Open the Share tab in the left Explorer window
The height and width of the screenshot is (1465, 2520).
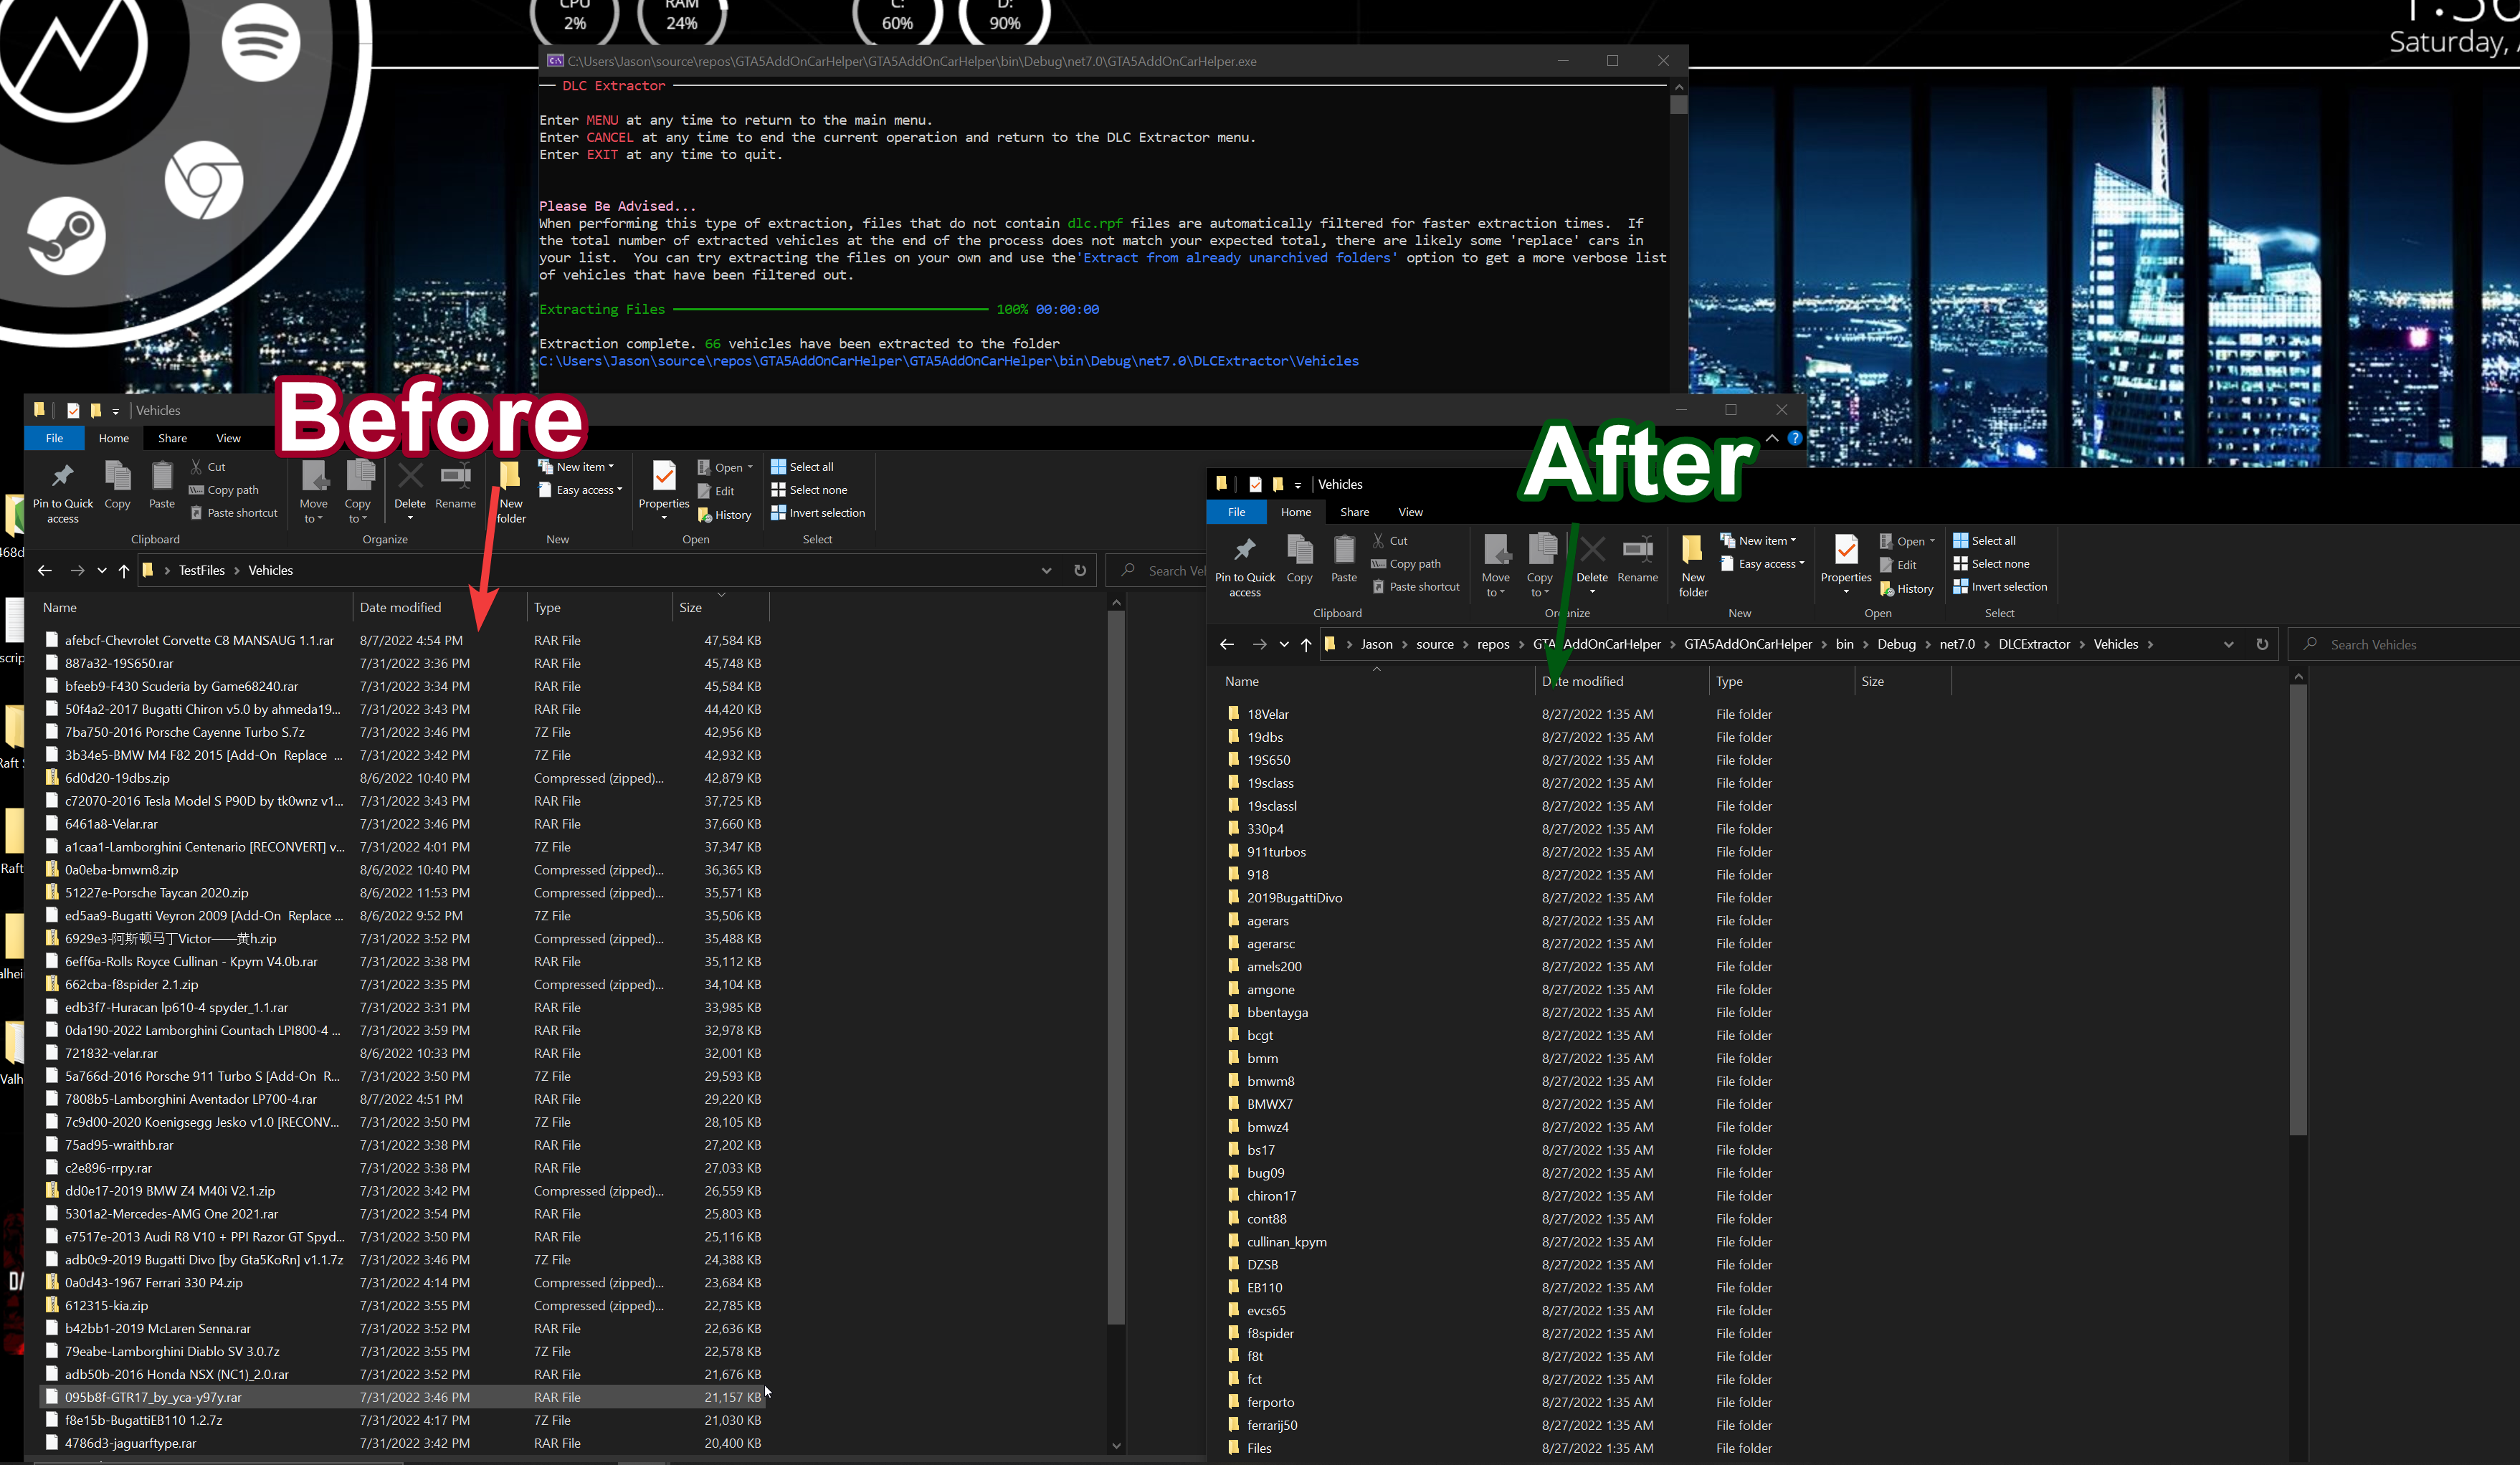point(172,438)
